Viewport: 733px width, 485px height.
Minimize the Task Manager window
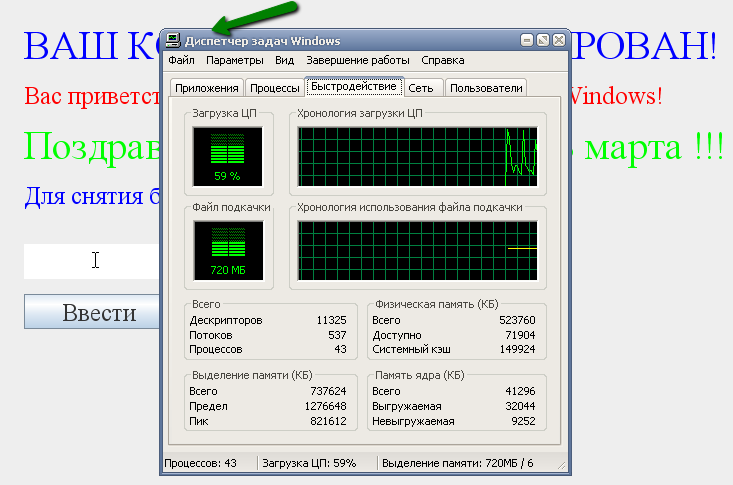pos(527,40)
